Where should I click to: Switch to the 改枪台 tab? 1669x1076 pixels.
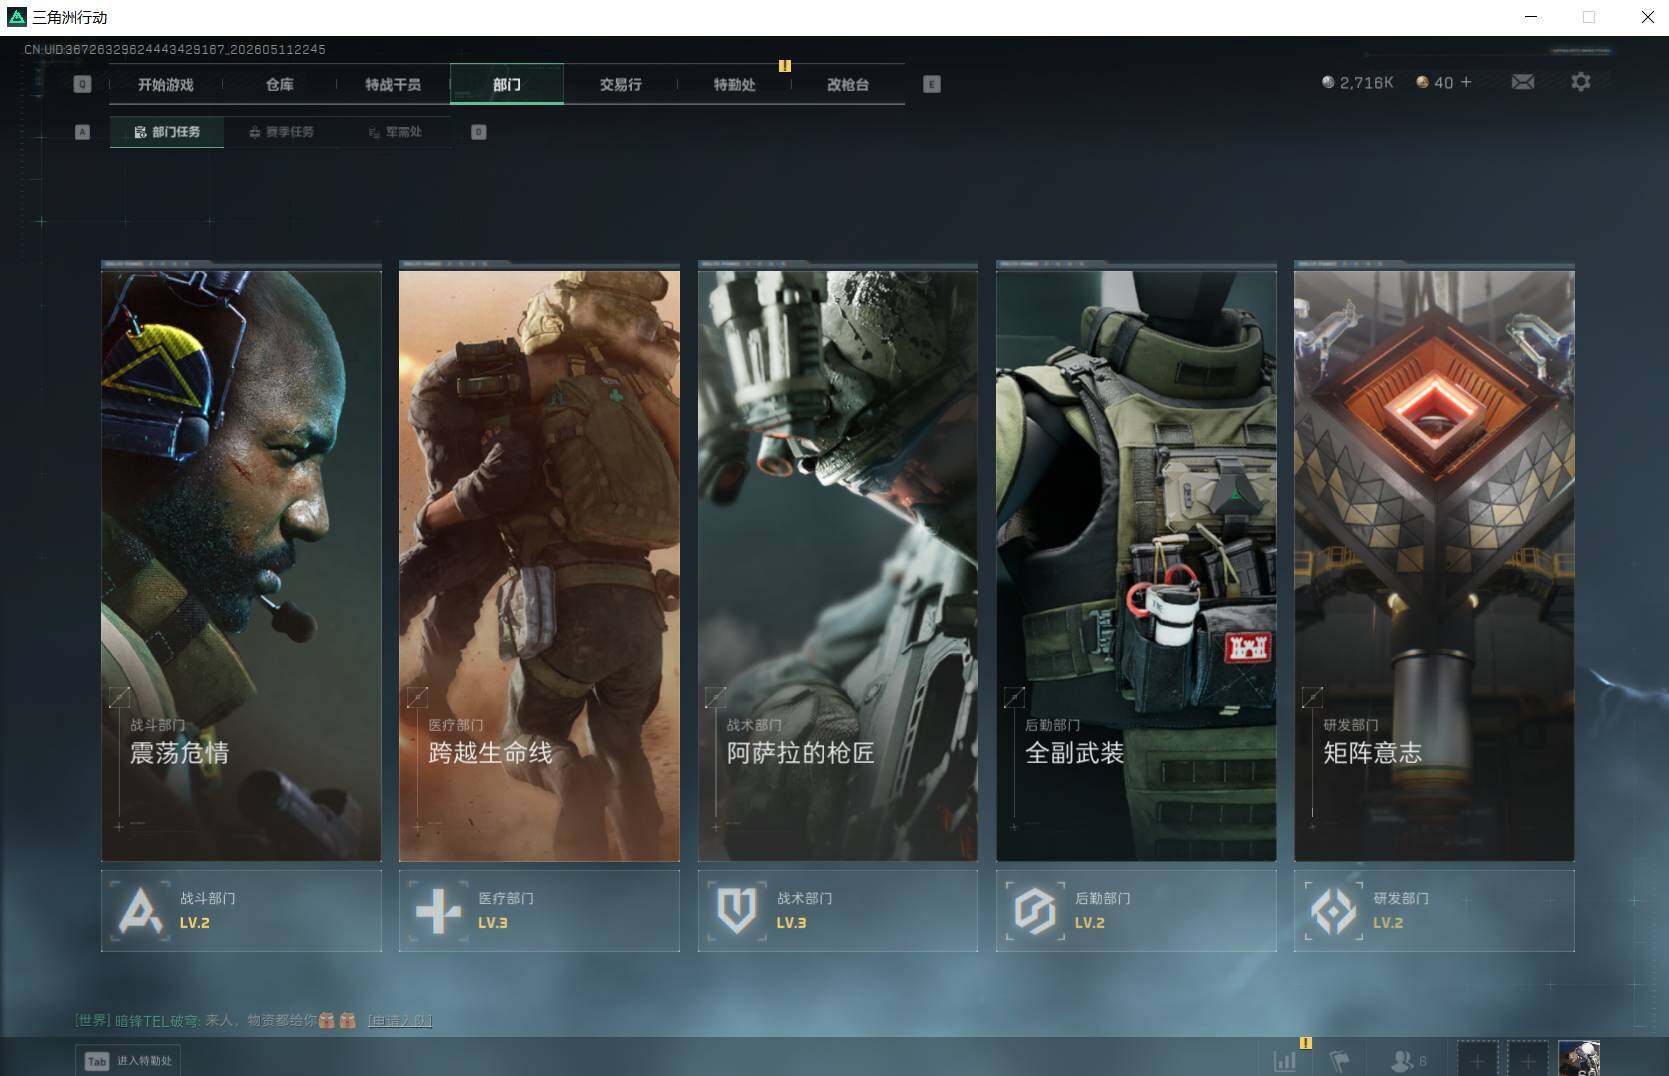coord(848,85)
